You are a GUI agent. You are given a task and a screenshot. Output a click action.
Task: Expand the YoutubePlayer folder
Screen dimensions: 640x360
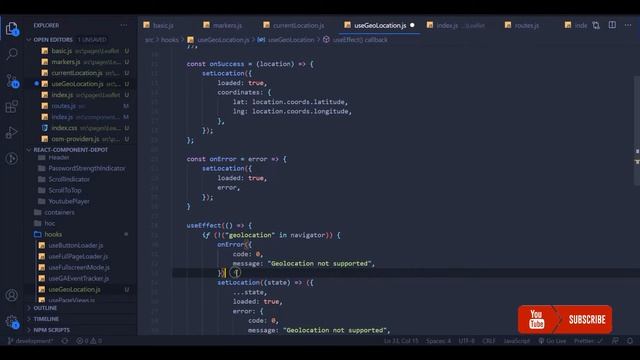(69, 201)
